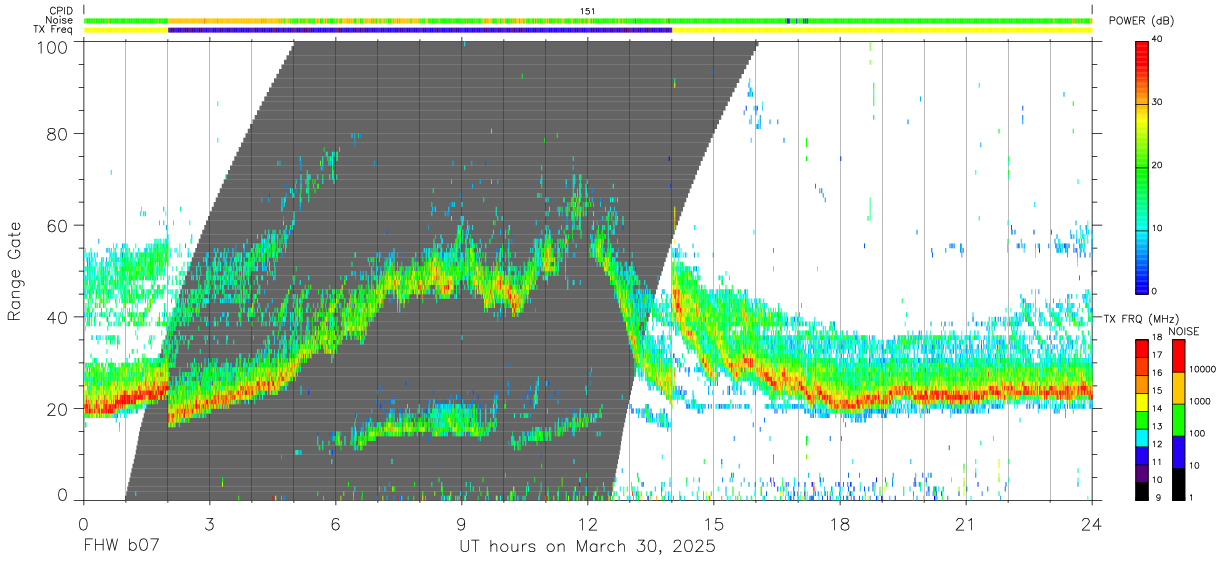This screenshot has width=1228, height=567.
Task: Click the 18 UT hour axis tick label
Action: pyautogui.click(x=840, y=525)
